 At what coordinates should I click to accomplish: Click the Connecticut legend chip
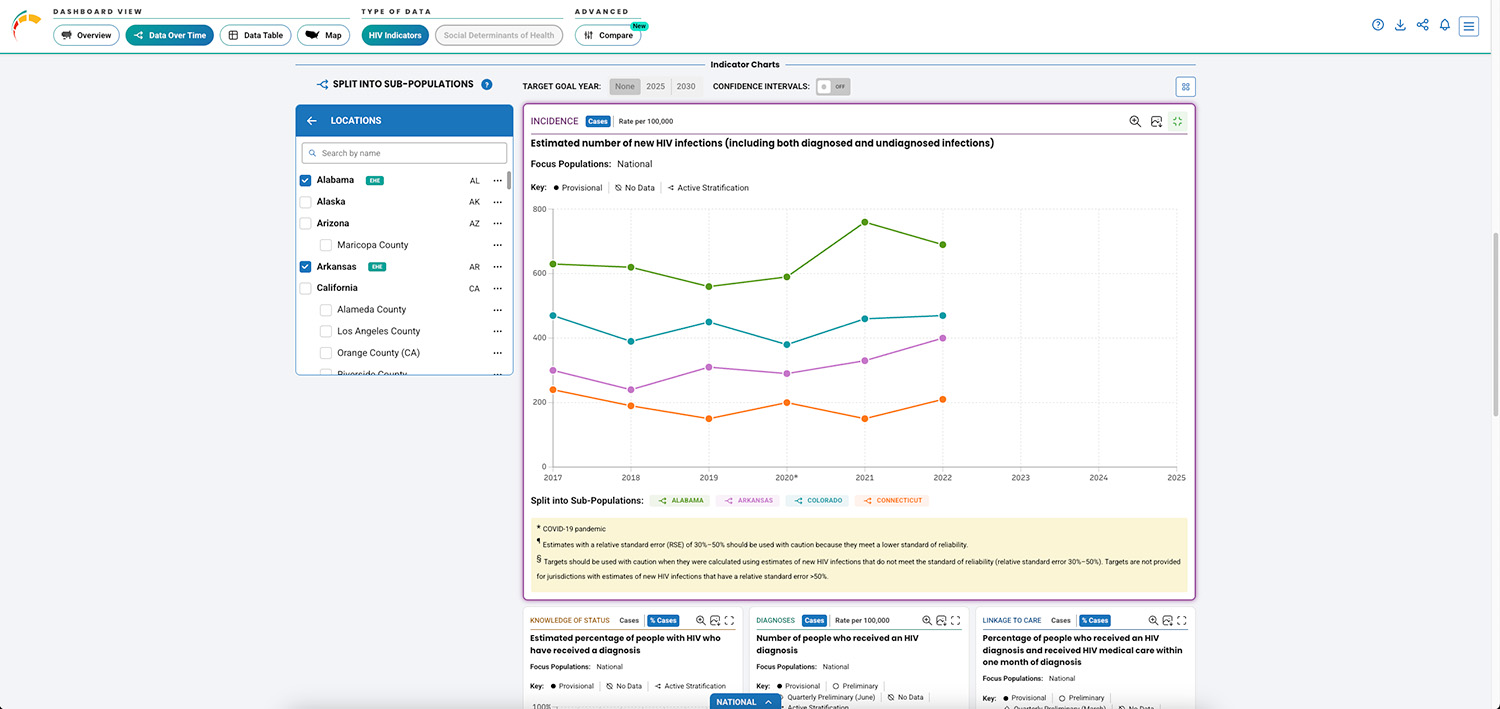890,501
